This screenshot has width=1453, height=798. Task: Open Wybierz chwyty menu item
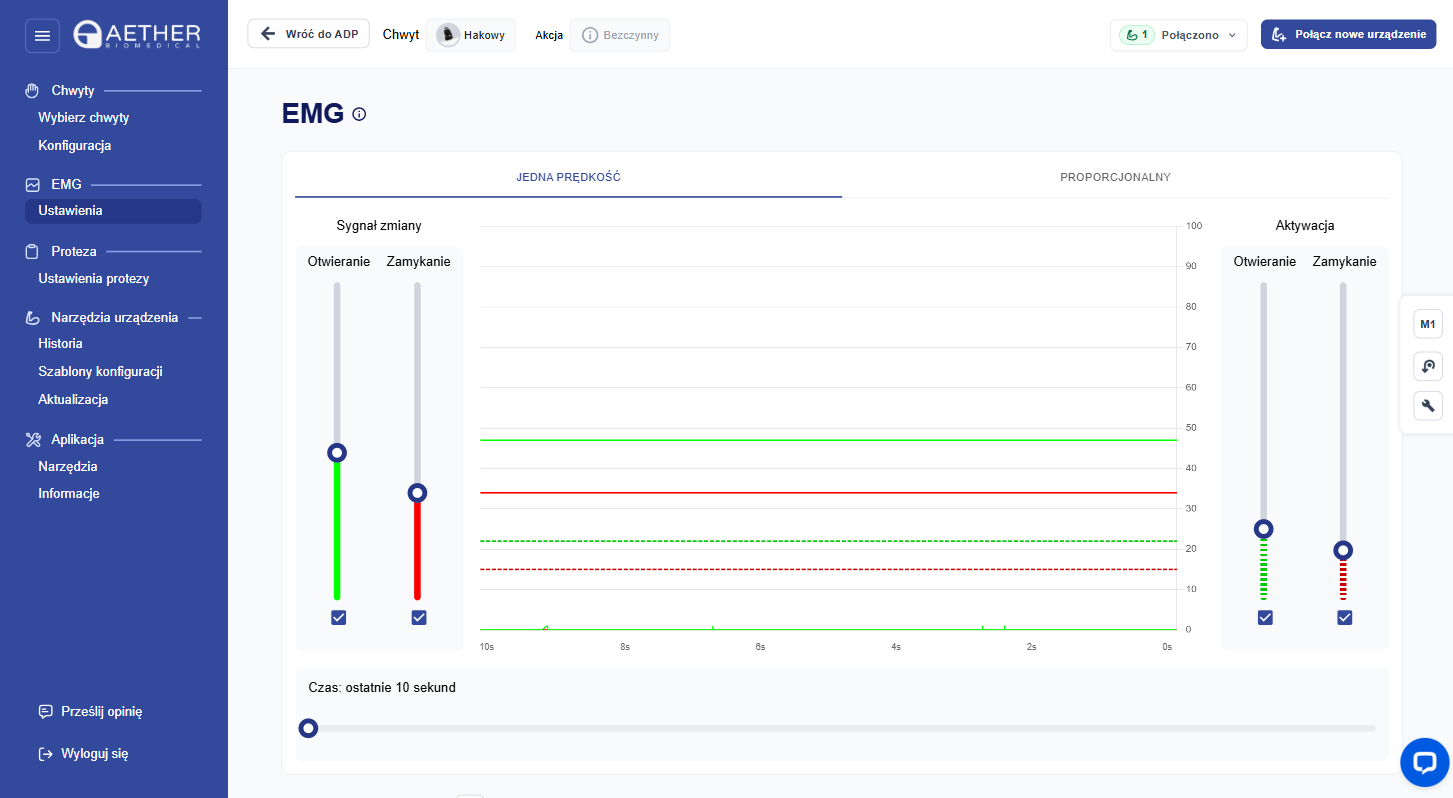pyautogui.click(x=84, y=117)
